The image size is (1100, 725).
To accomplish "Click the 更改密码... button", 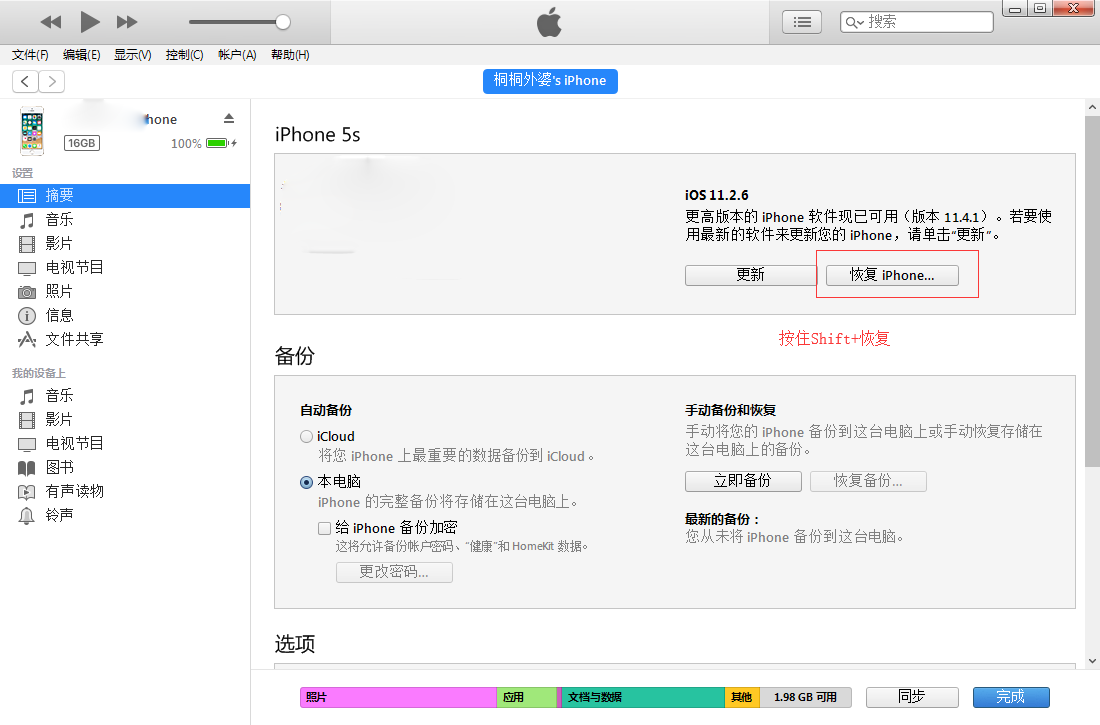I will coord(394,572).
